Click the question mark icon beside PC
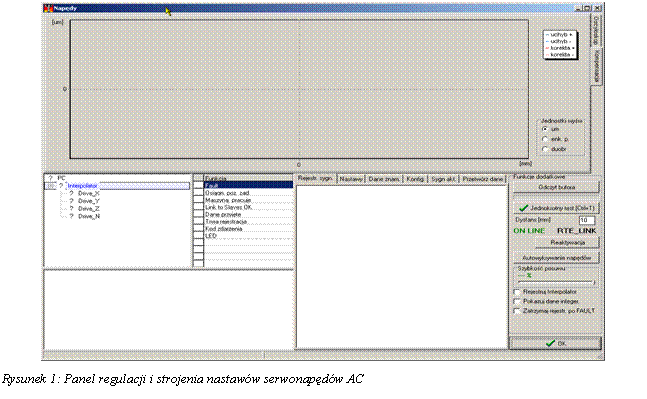Screen dimensions: 647x399 (x=51, y=178)
